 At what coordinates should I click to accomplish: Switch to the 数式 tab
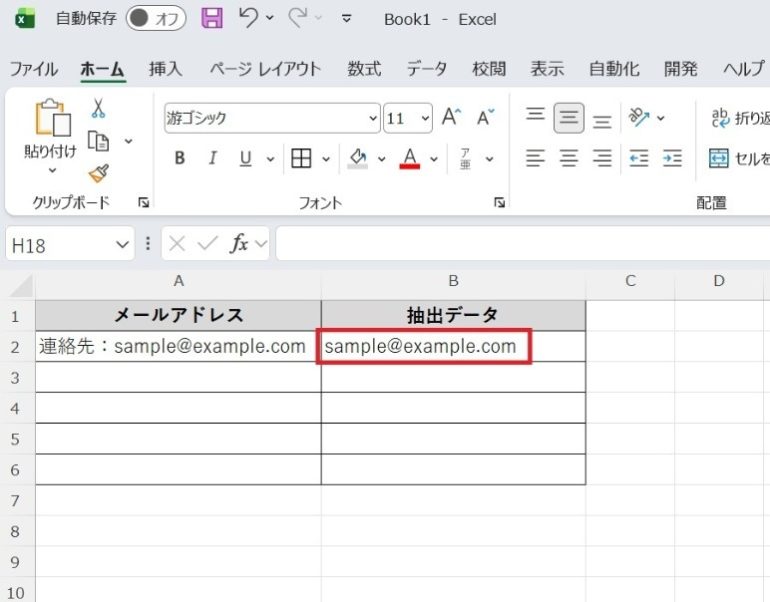point(364,69)
